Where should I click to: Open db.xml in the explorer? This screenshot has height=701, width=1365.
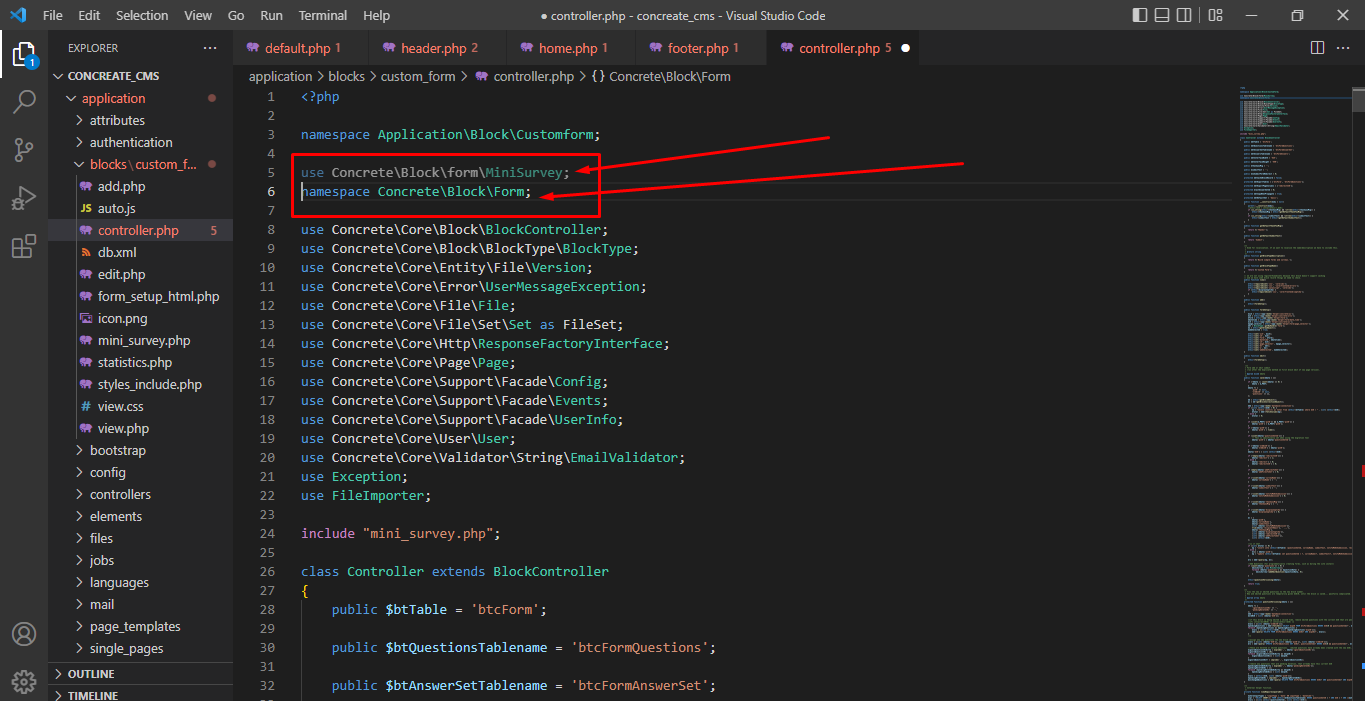point(141,252)
